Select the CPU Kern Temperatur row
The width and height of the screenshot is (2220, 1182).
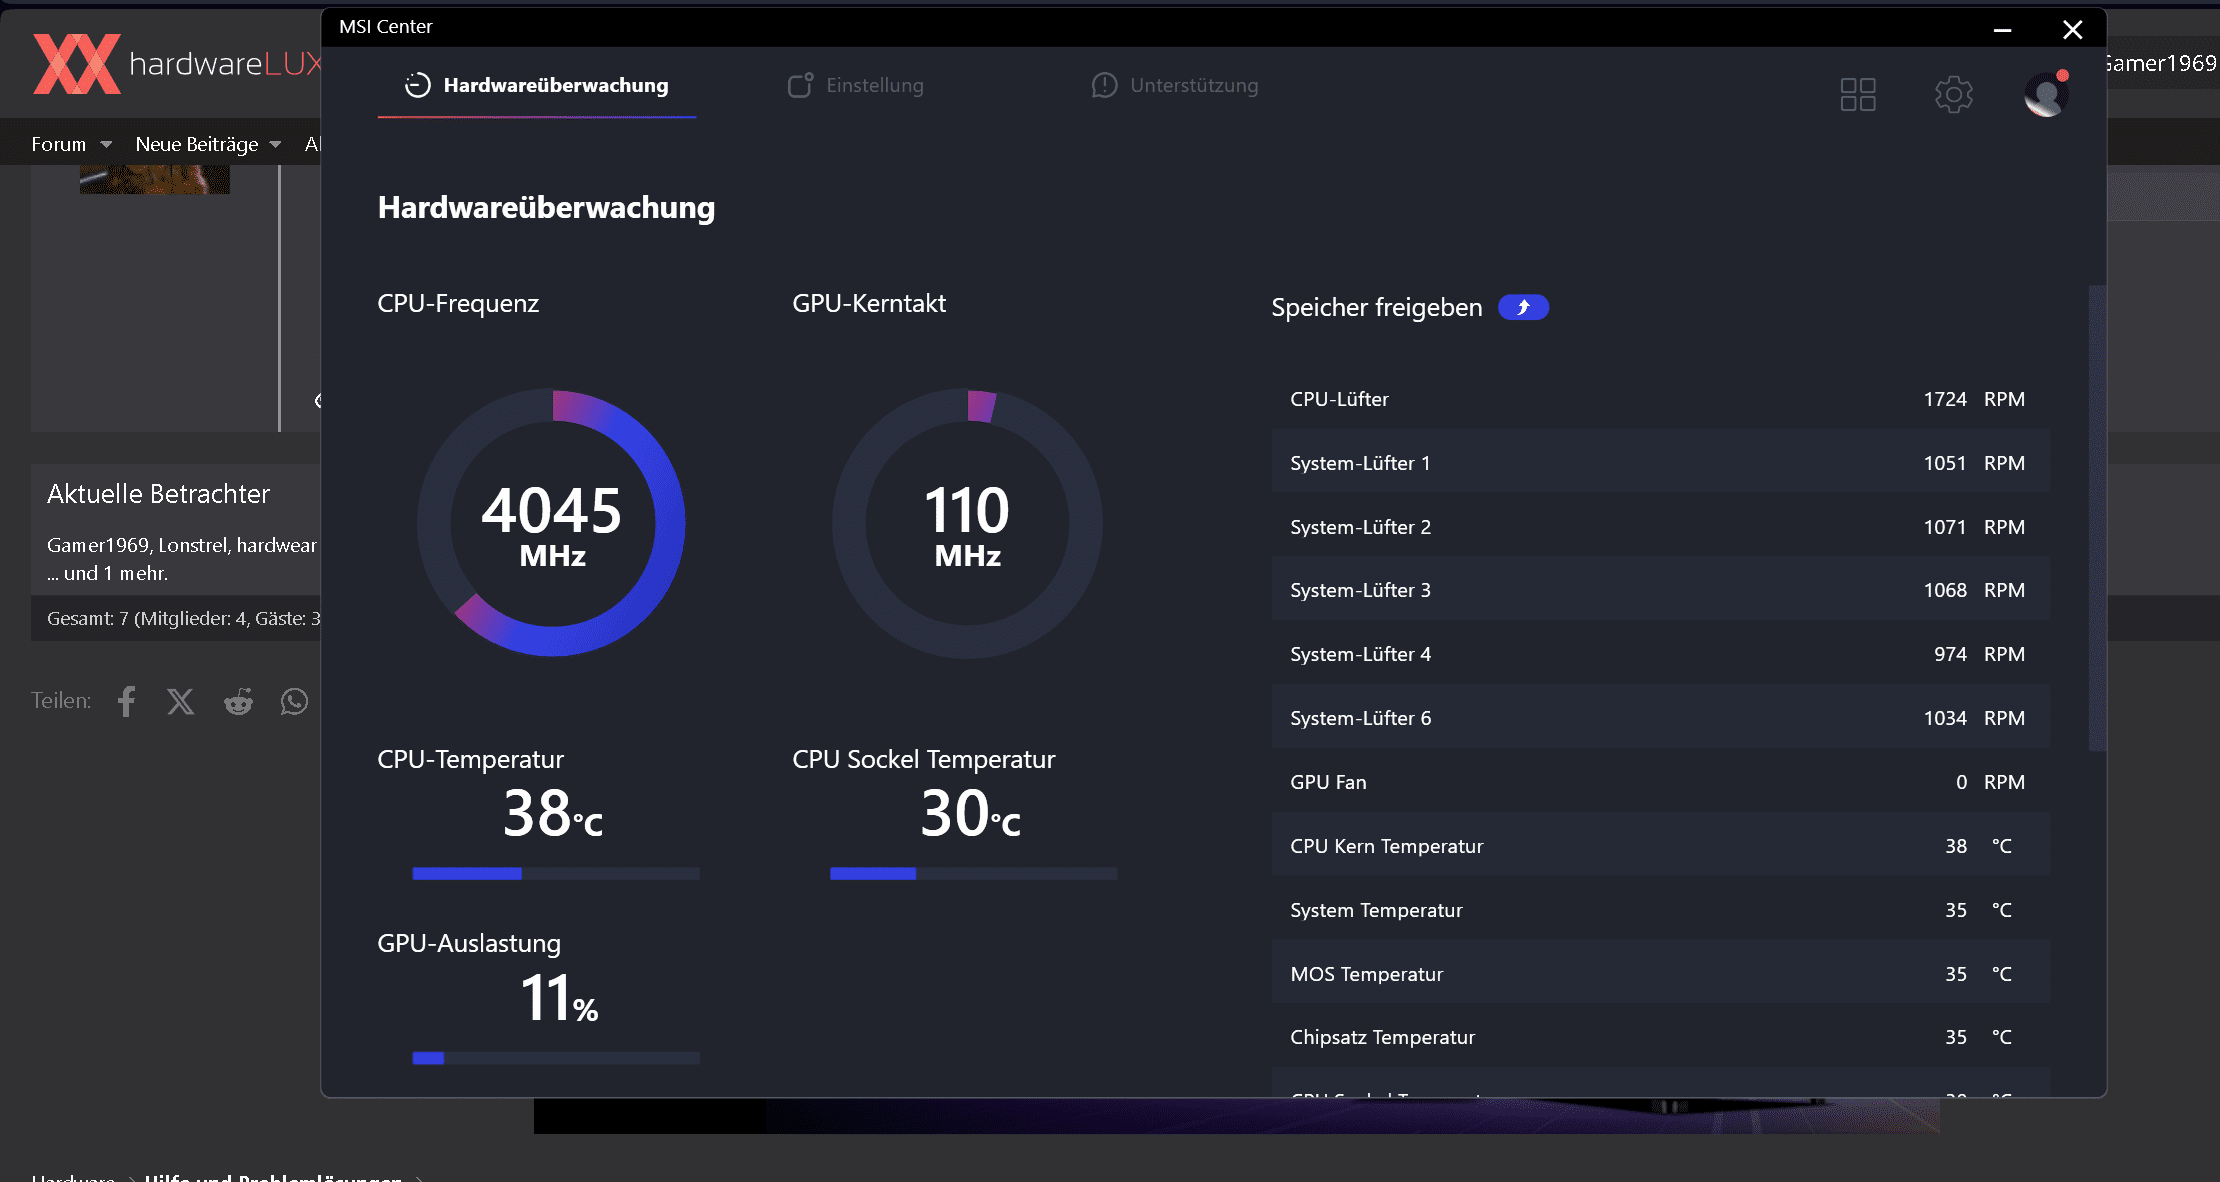click(1660, 846)
